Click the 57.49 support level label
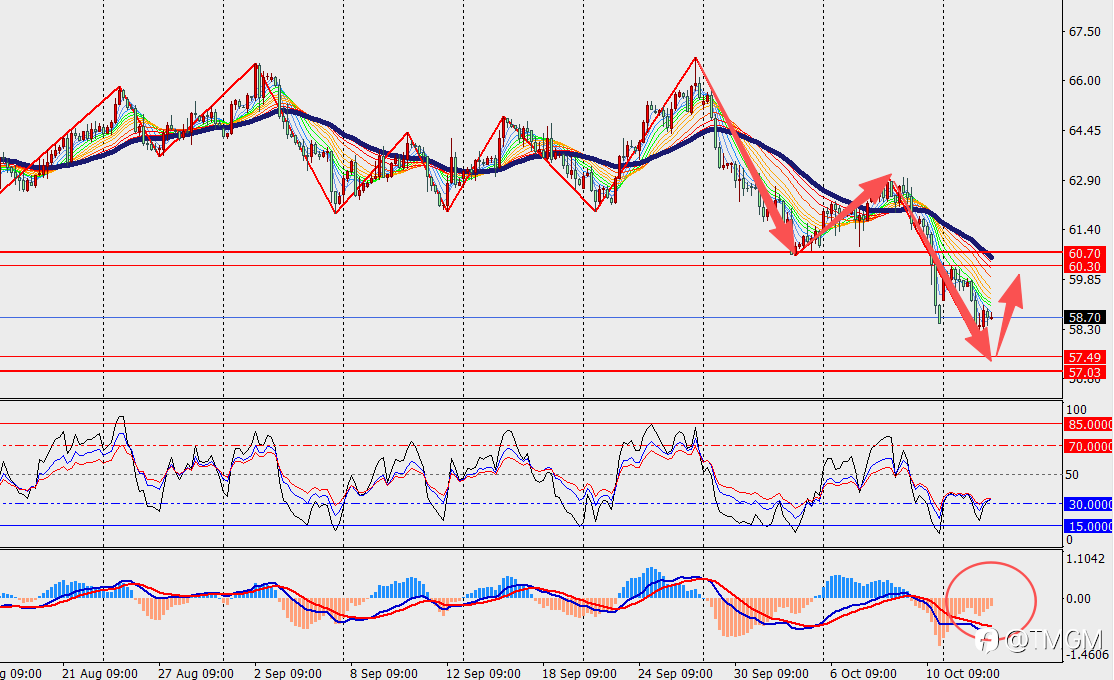Screen dimensions: 1114x680 click(1084, 357)
